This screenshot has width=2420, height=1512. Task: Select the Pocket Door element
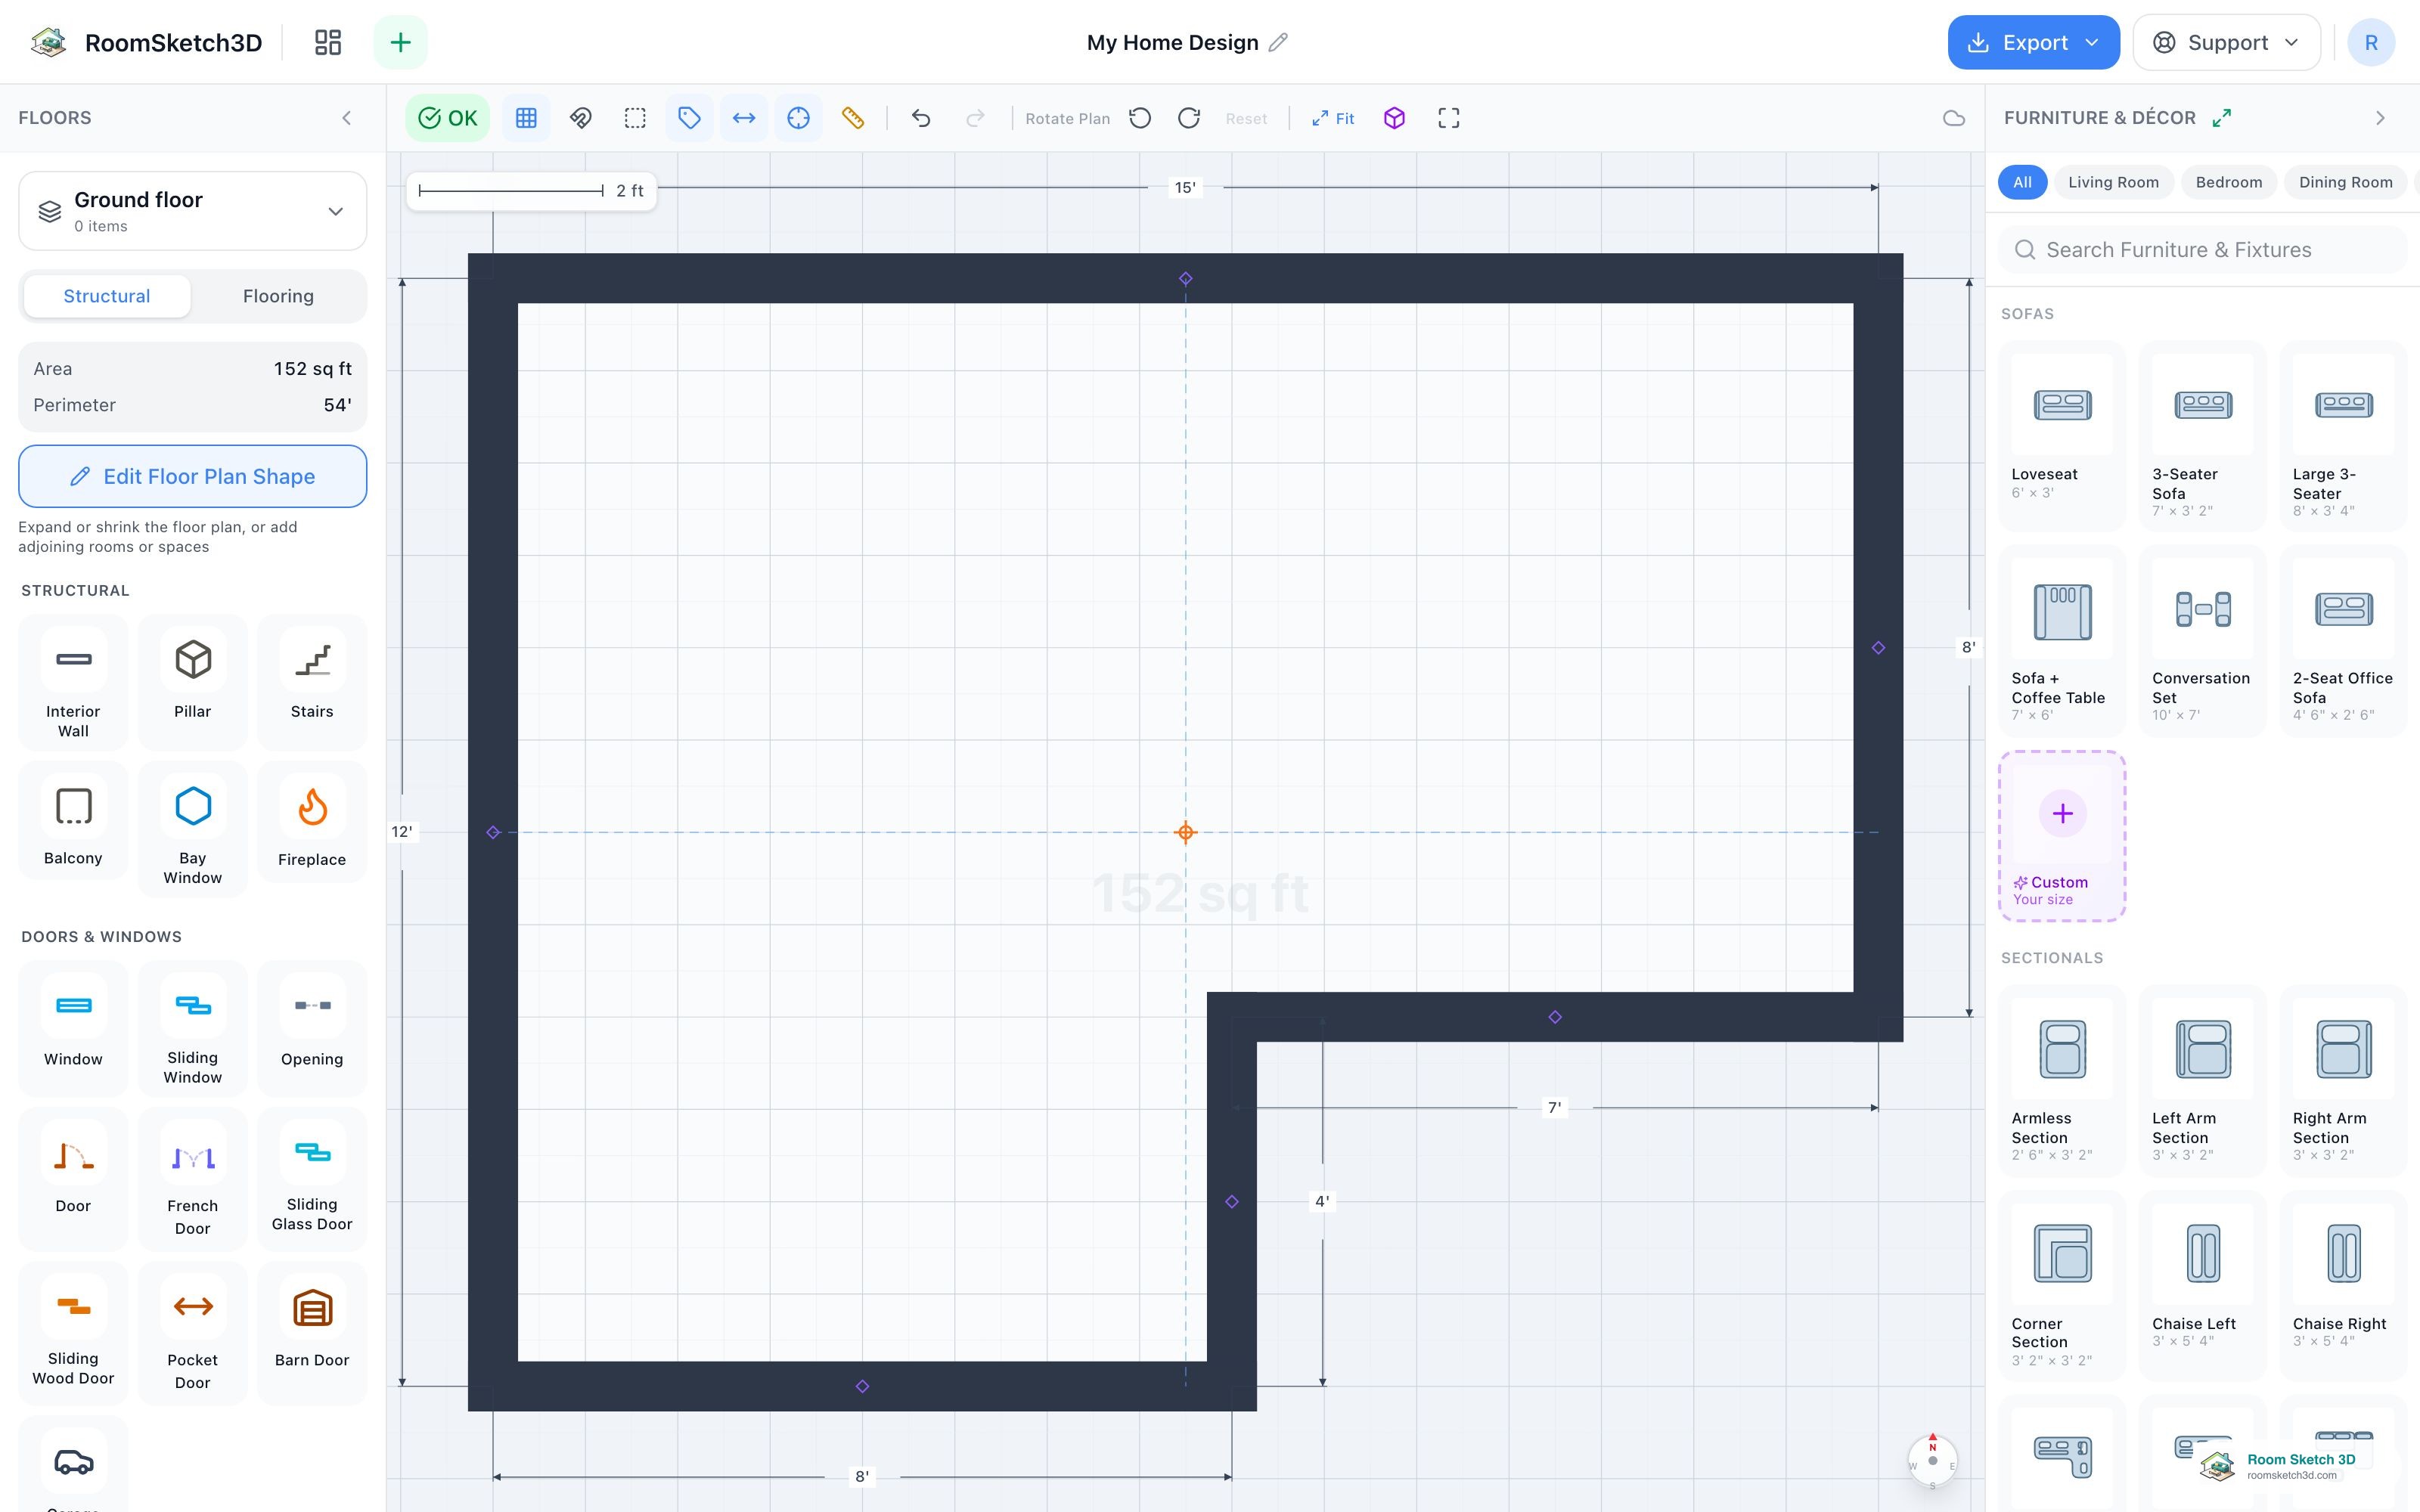193,1332
